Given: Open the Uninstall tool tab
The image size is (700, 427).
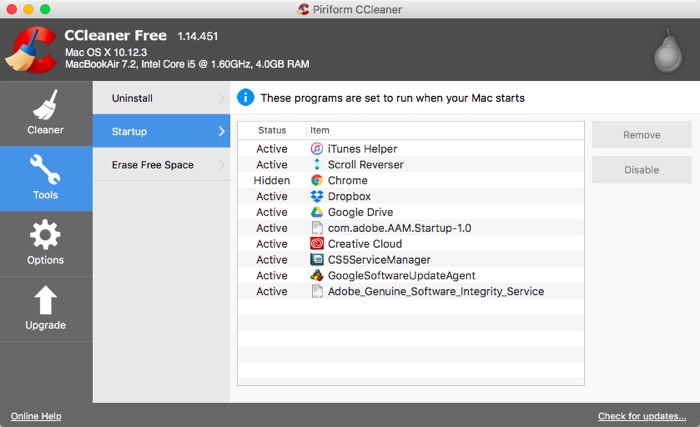Looking at the screenshot, I should pos(161,98).
